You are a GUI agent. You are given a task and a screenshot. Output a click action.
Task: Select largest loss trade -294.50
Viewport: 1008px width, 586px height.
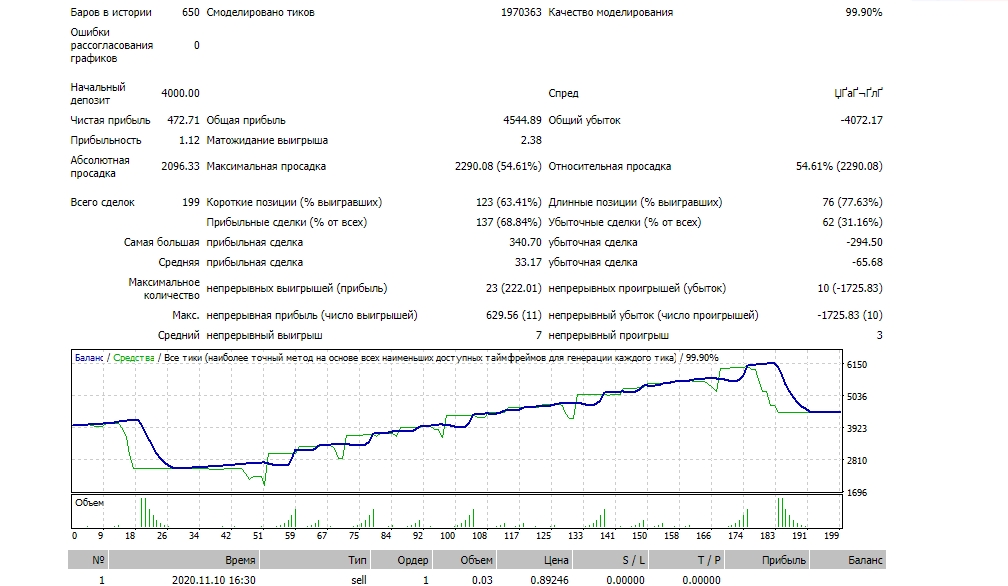(x=865, y=242)
